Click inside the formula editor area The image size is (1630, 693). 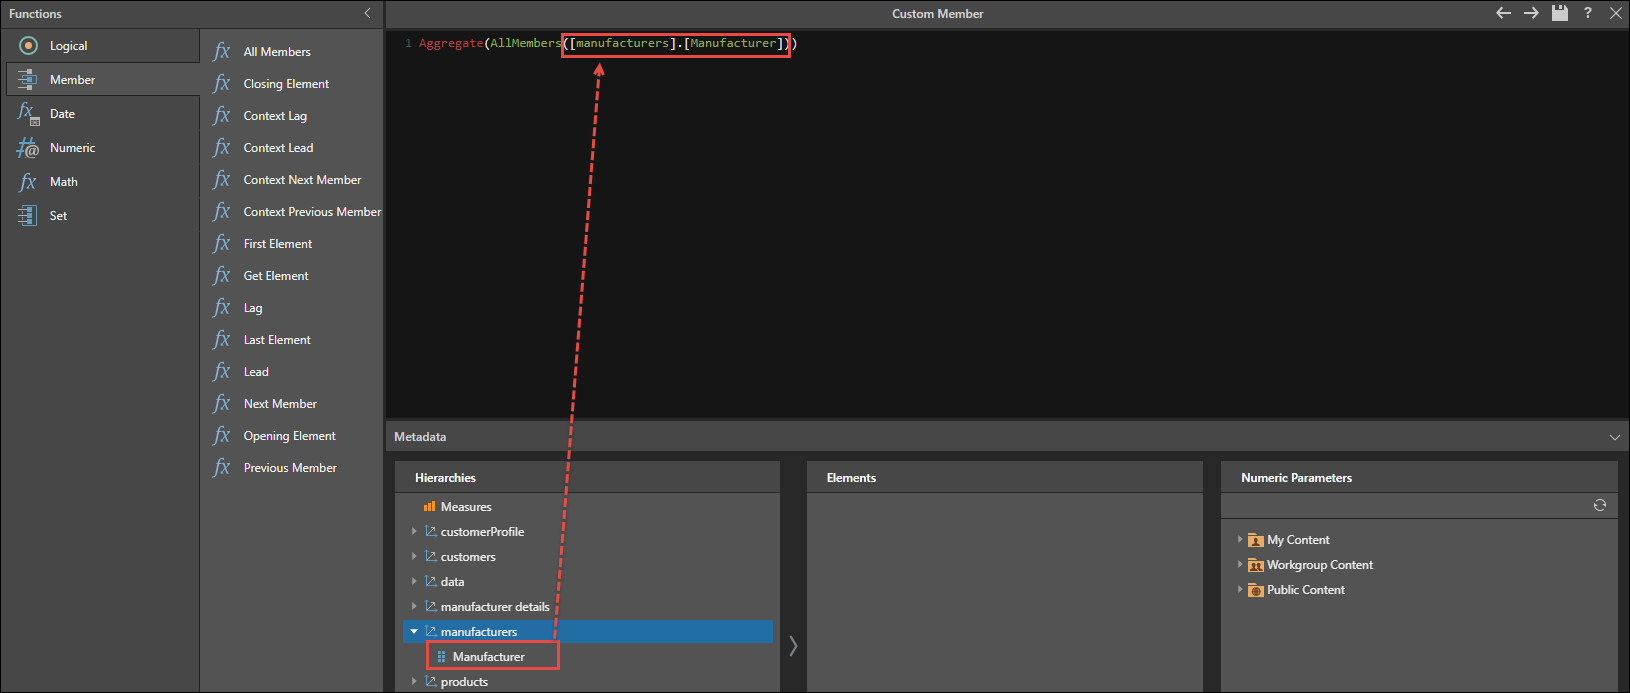[1000, 230]
